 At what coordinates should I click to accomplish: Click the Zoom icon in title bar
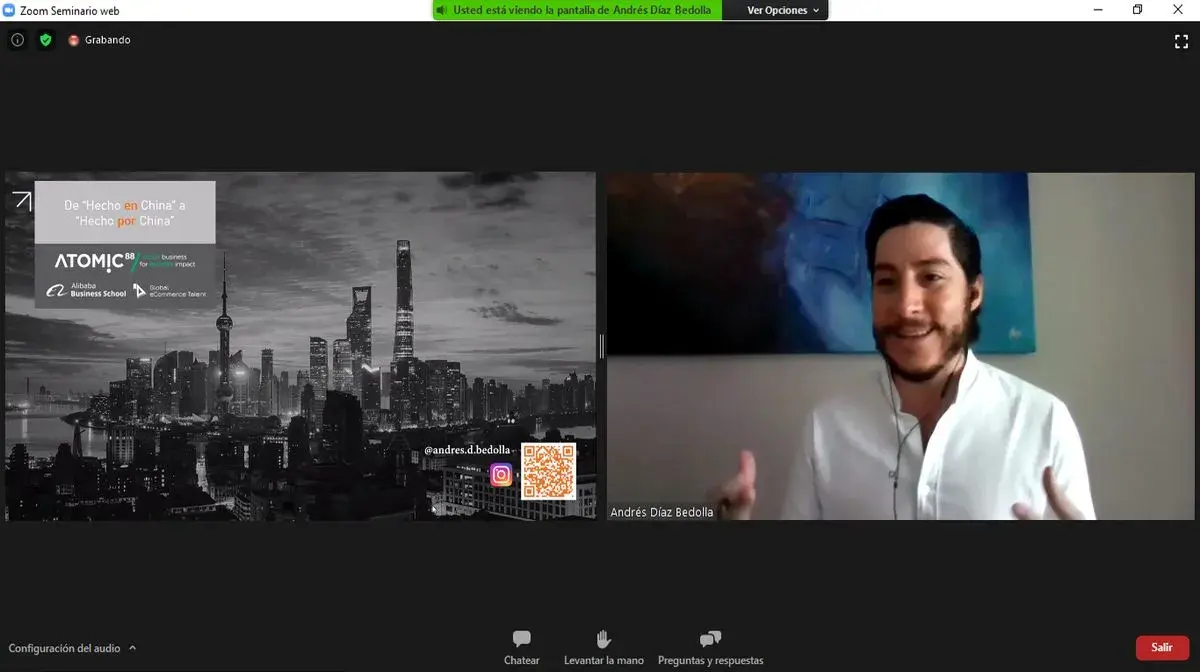tap(9, 10)
